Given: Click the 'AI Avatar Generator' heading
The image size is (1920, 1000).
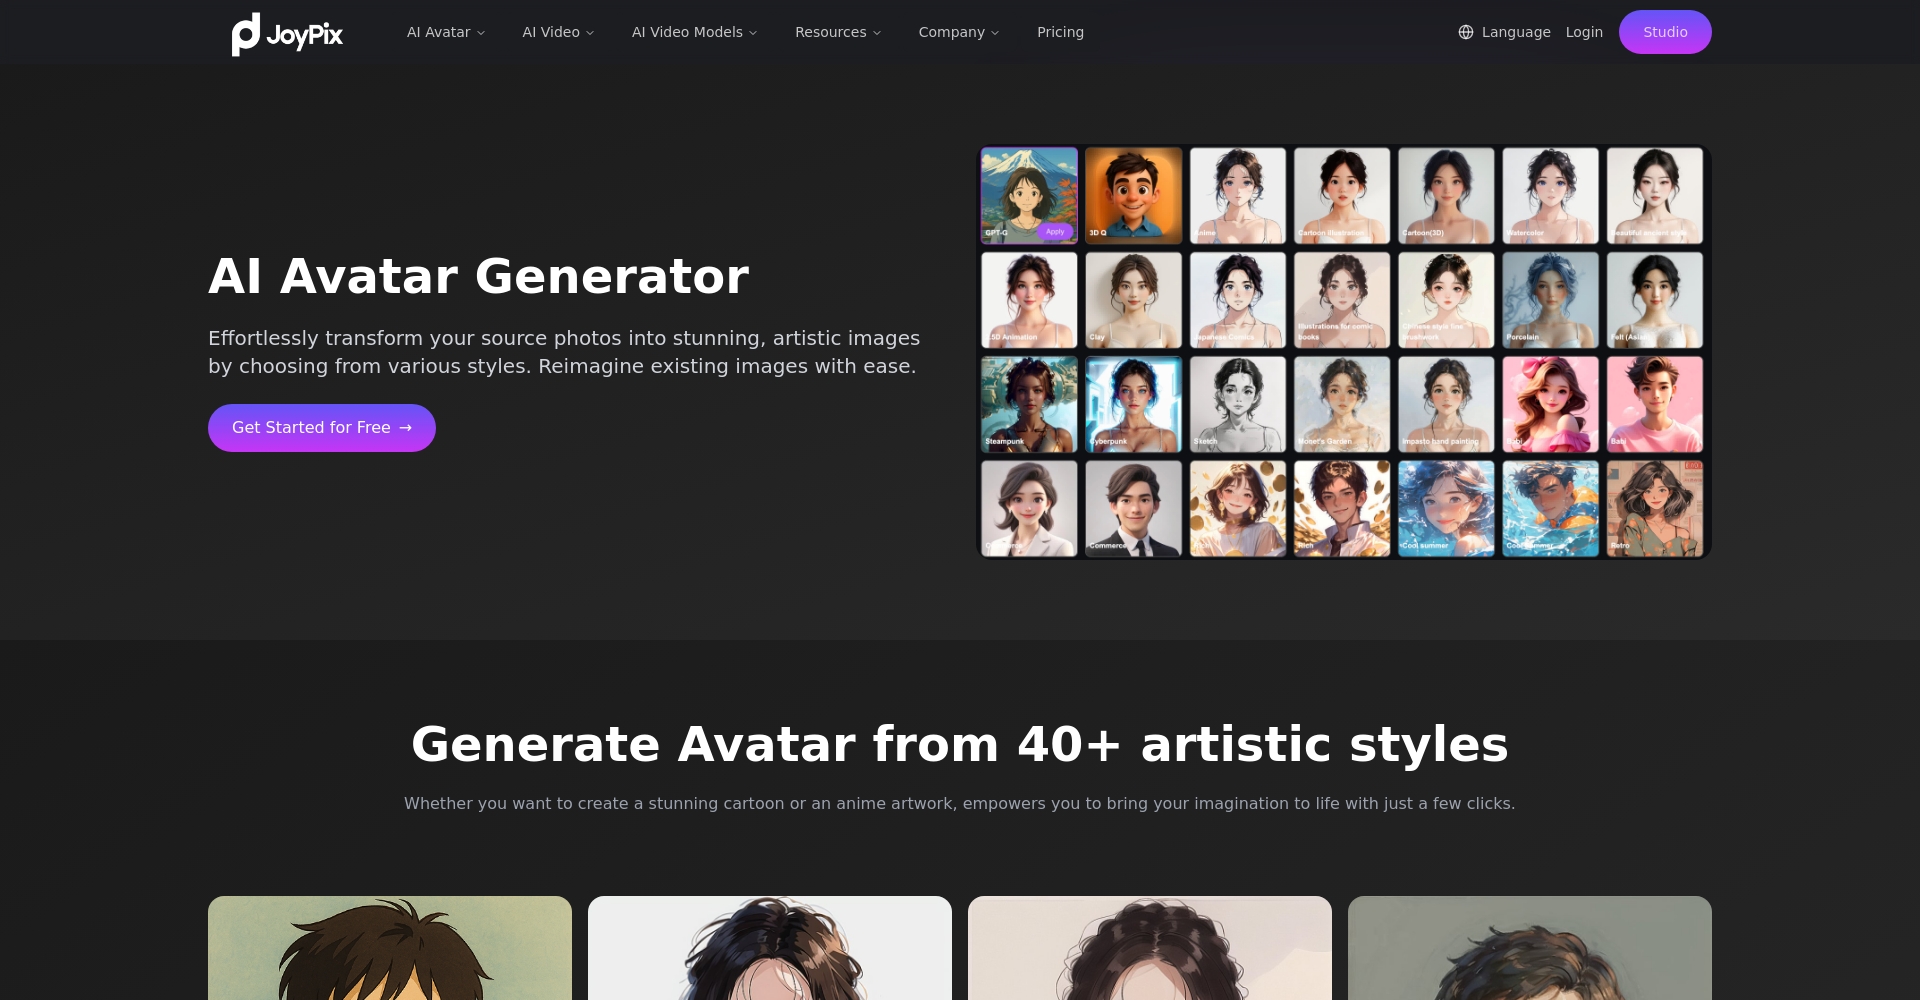Looking at the screenshot, I should (x=478, y=276).
